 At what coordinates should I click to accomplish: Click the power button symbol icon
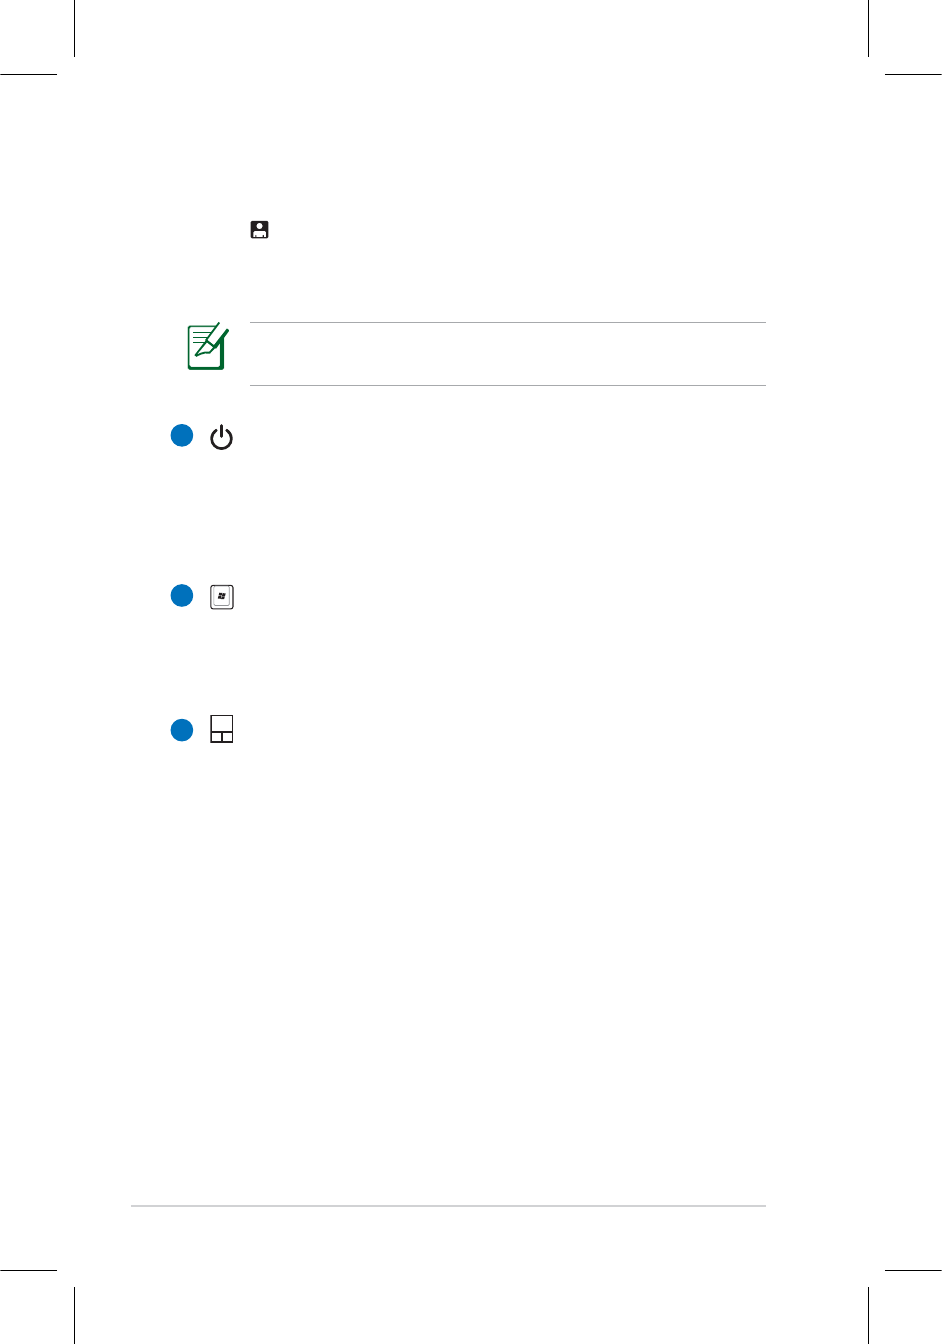point(221,438)
